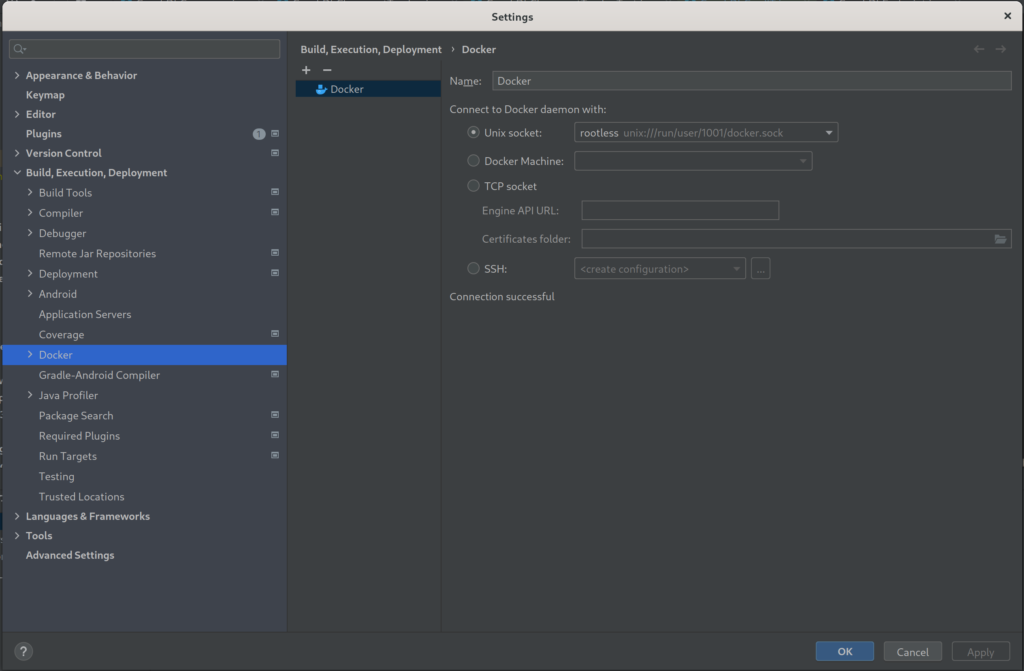1024x671 pixels.
Task: Select the Unix socket radio button
Action: 473,133
